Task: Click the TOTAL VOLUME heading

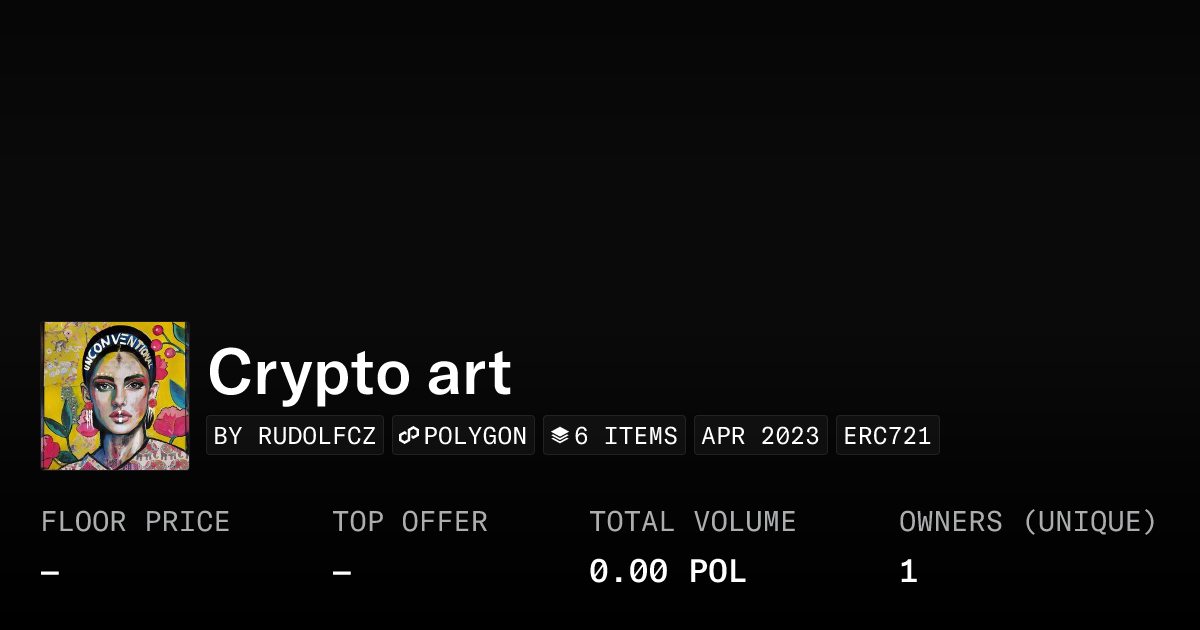Action: pos(693,521)
